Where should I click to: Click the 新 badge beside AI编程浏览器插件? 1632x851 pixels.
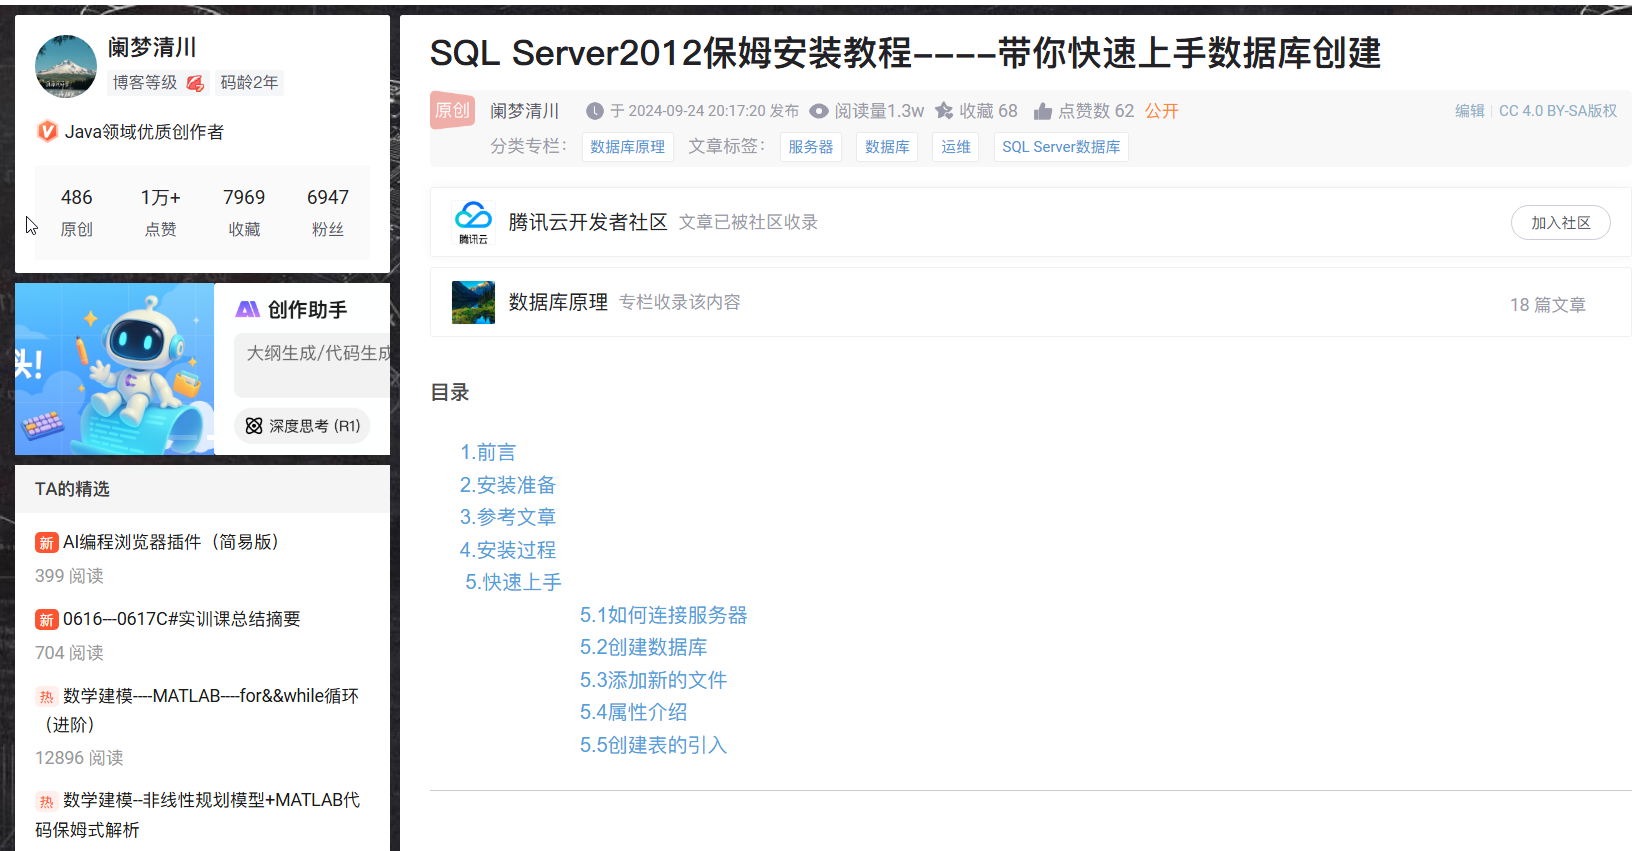click(x=46, y=543)
